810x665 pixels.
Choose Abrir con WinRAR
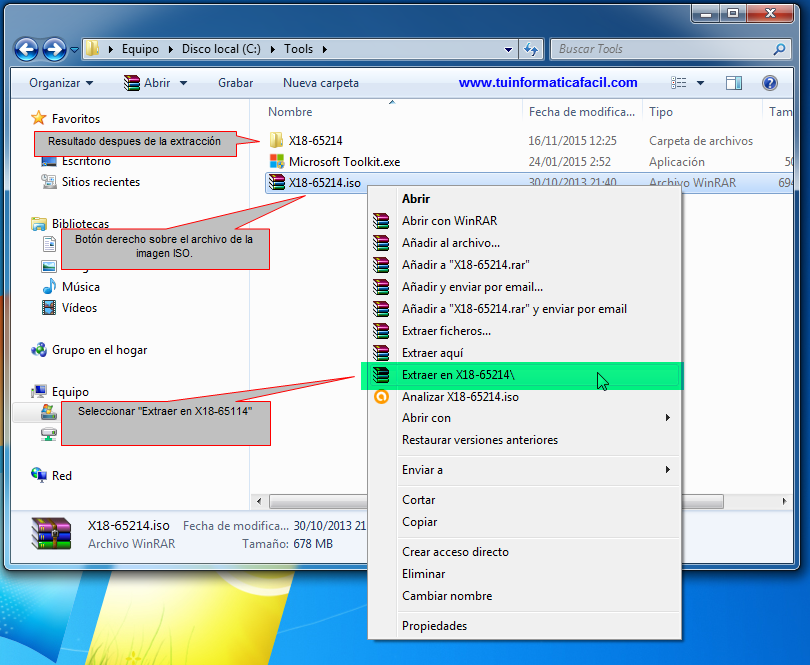524,221
